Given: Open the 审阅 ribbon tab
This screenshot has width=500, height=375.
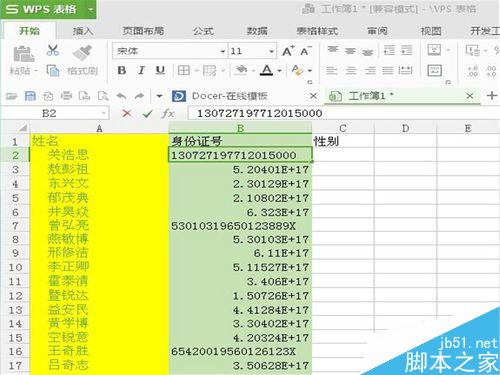Looking at the screenshot, I should (x=377, y=31).
